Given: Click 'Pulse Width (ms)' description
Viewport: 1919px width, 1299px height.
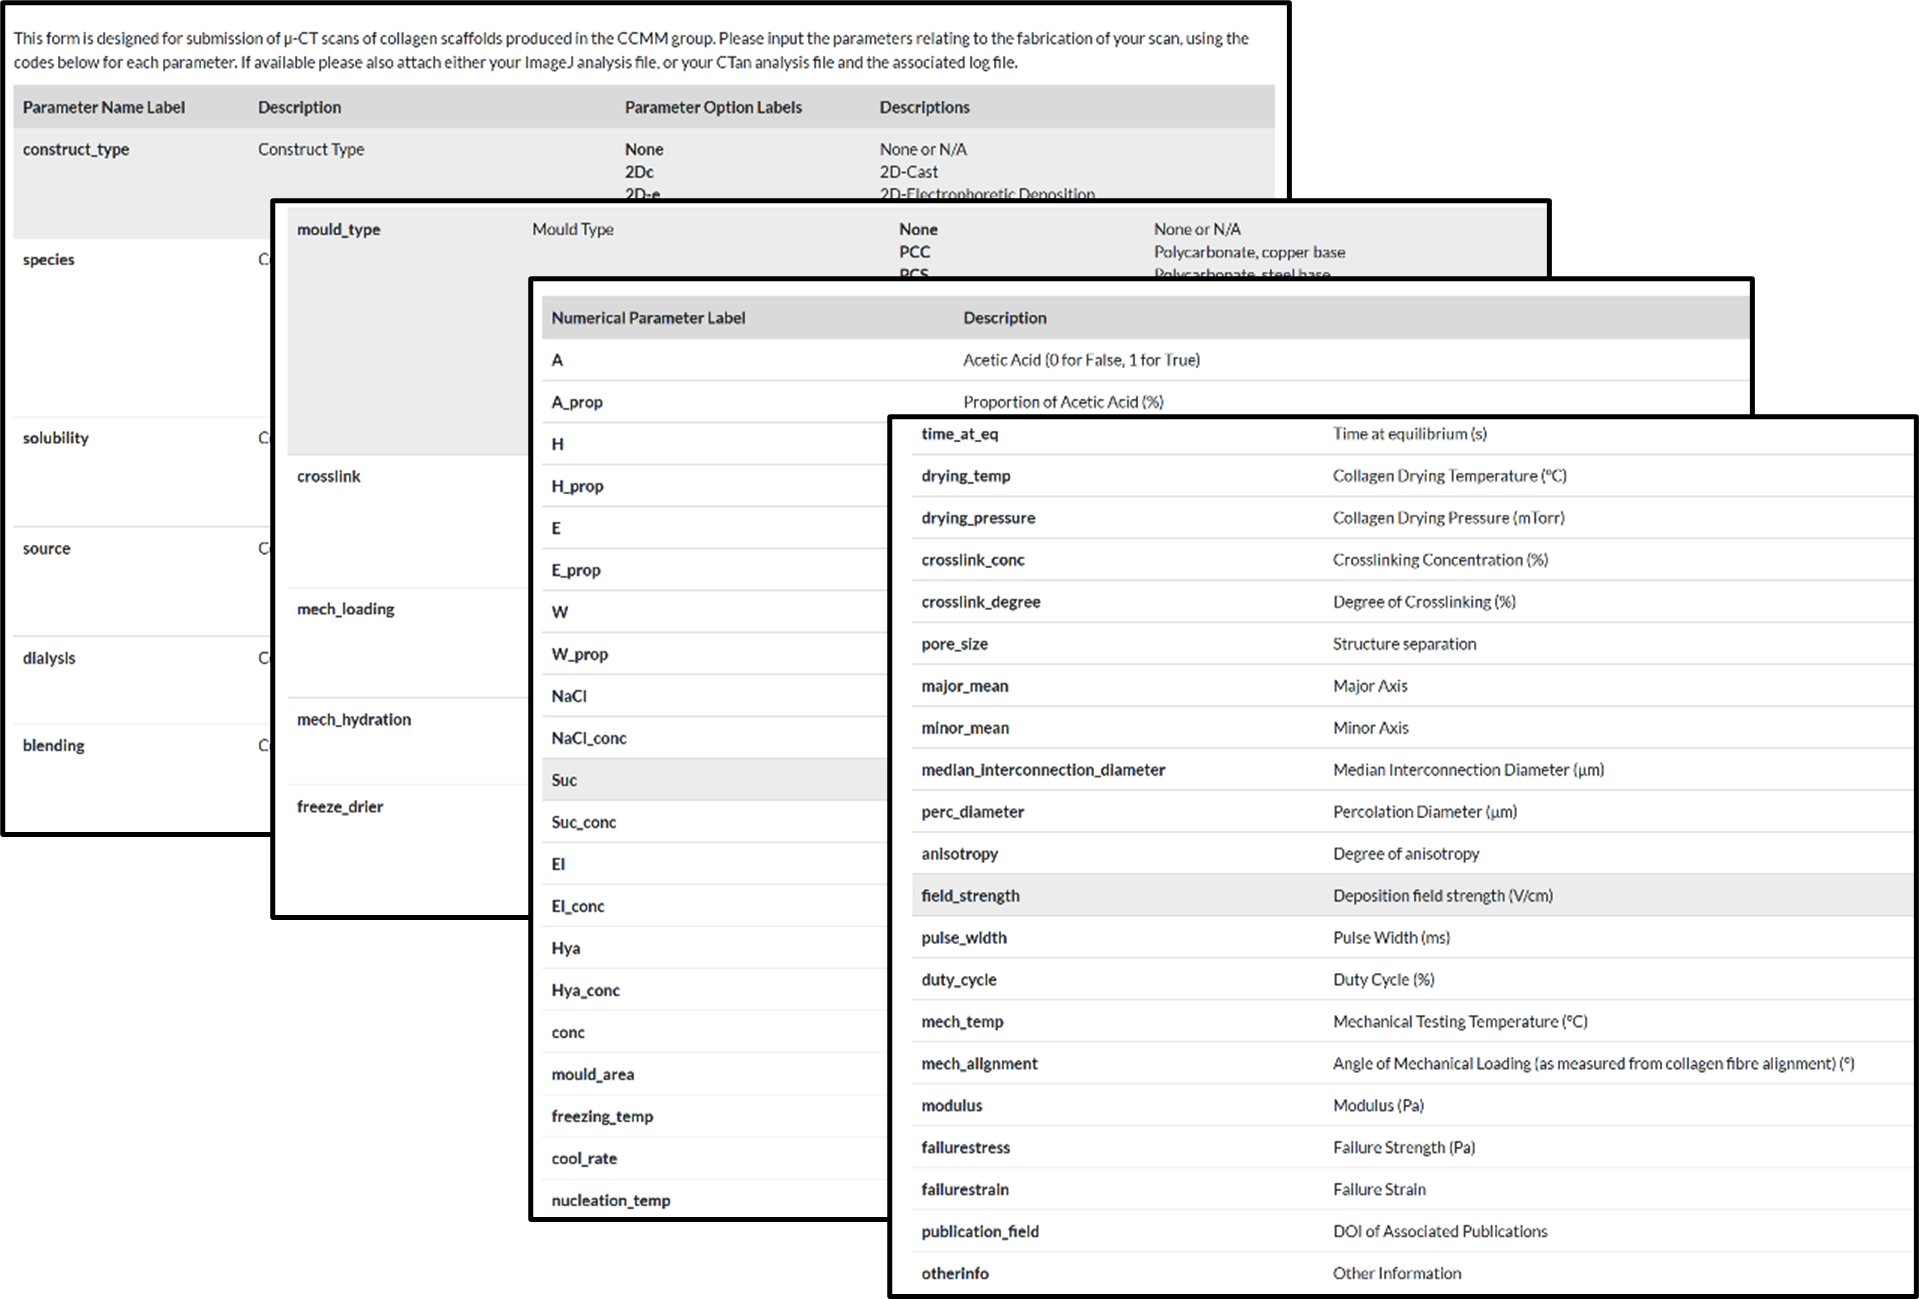Looking at the screenshot, I should [1391, 938].
